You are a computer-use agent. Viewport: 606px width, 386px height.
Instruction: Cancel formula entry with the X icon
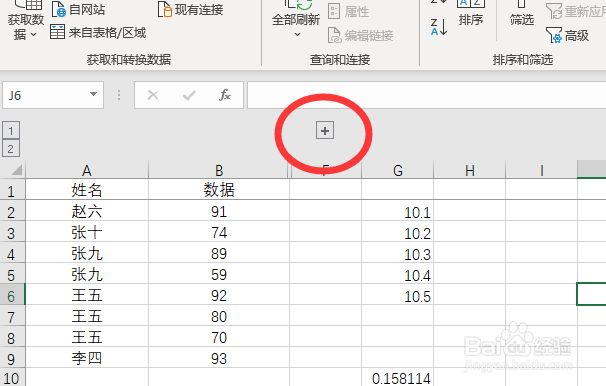pyautogui.click(x=153, y=95)
